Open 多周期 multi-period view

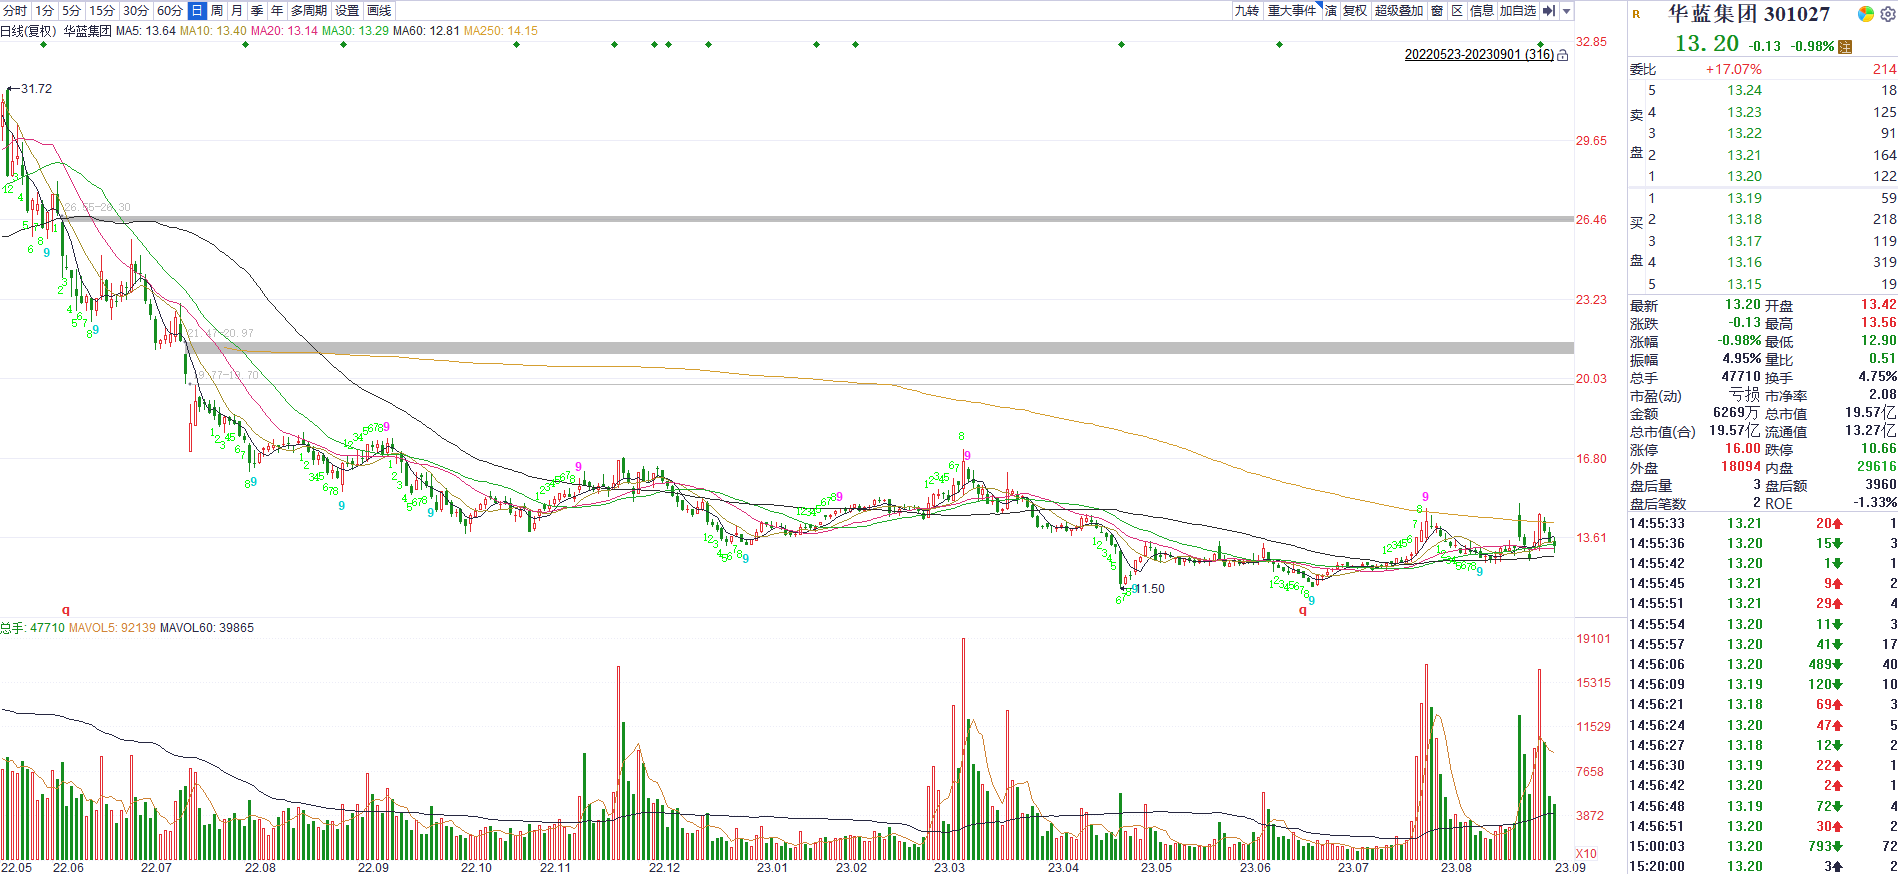pos(309,11)
